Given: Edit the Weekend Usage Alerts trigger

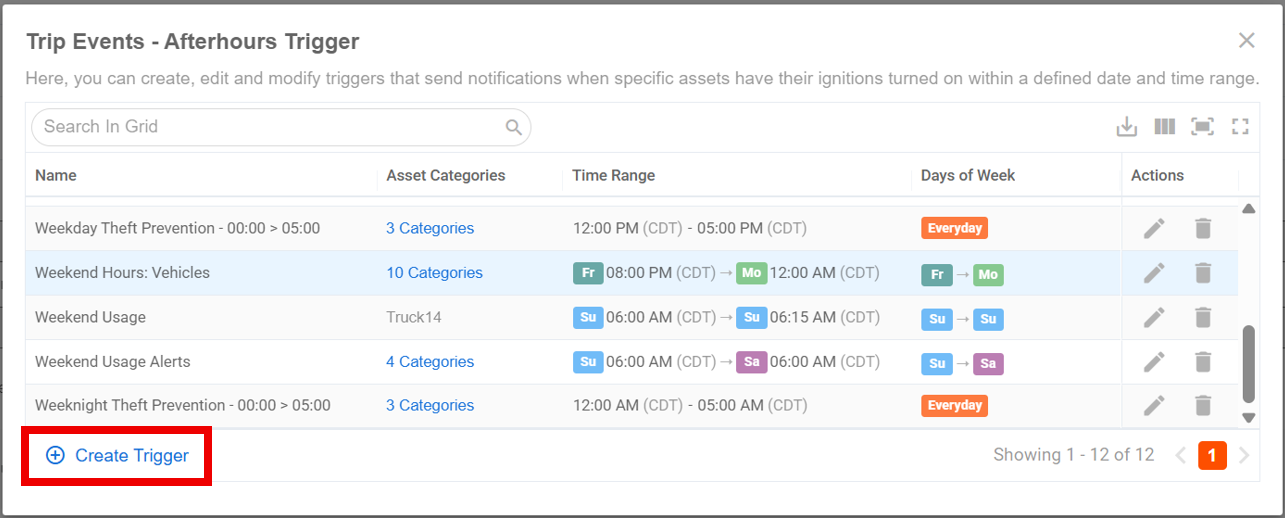Looking at the screenshot, I should [x=1155, y=362].
